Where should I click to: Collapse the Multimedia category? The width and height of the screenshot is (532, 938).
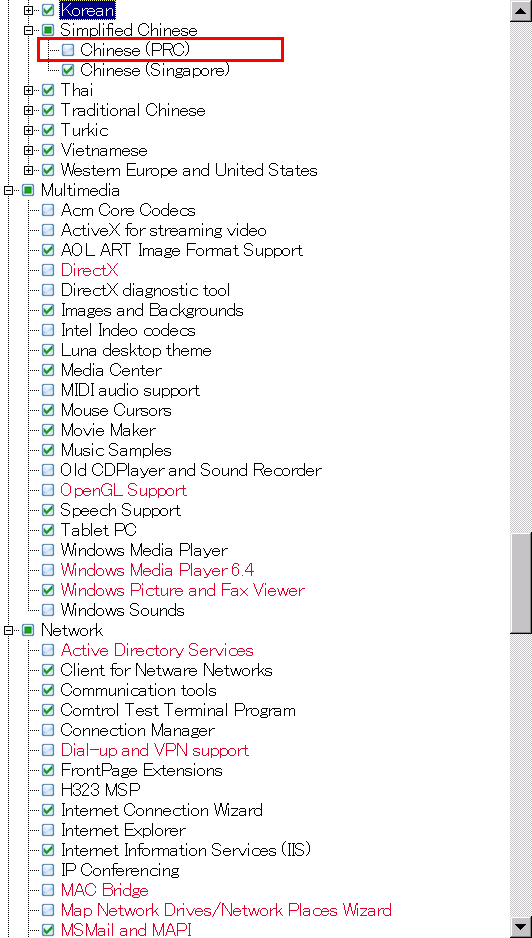pyautogui.click(x=8, y=190)
